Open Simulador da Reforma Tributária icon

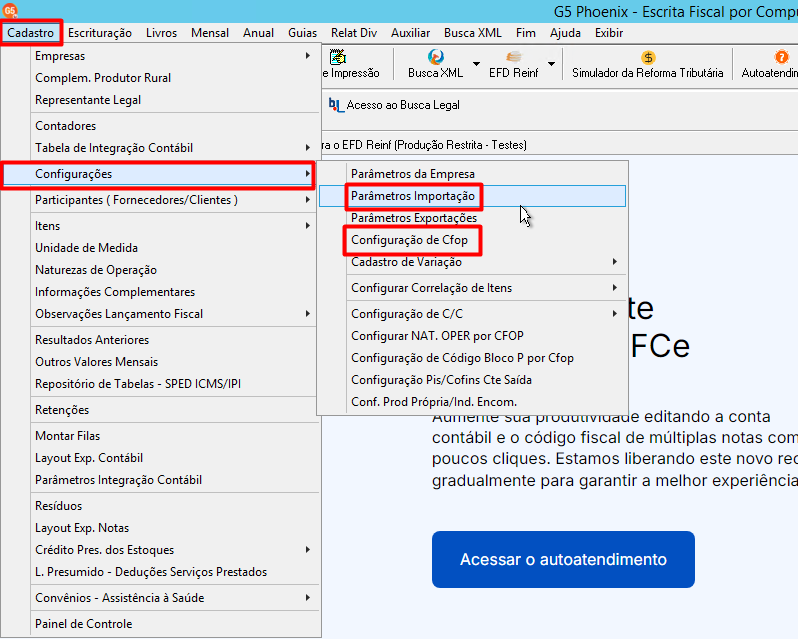(648, 57)
